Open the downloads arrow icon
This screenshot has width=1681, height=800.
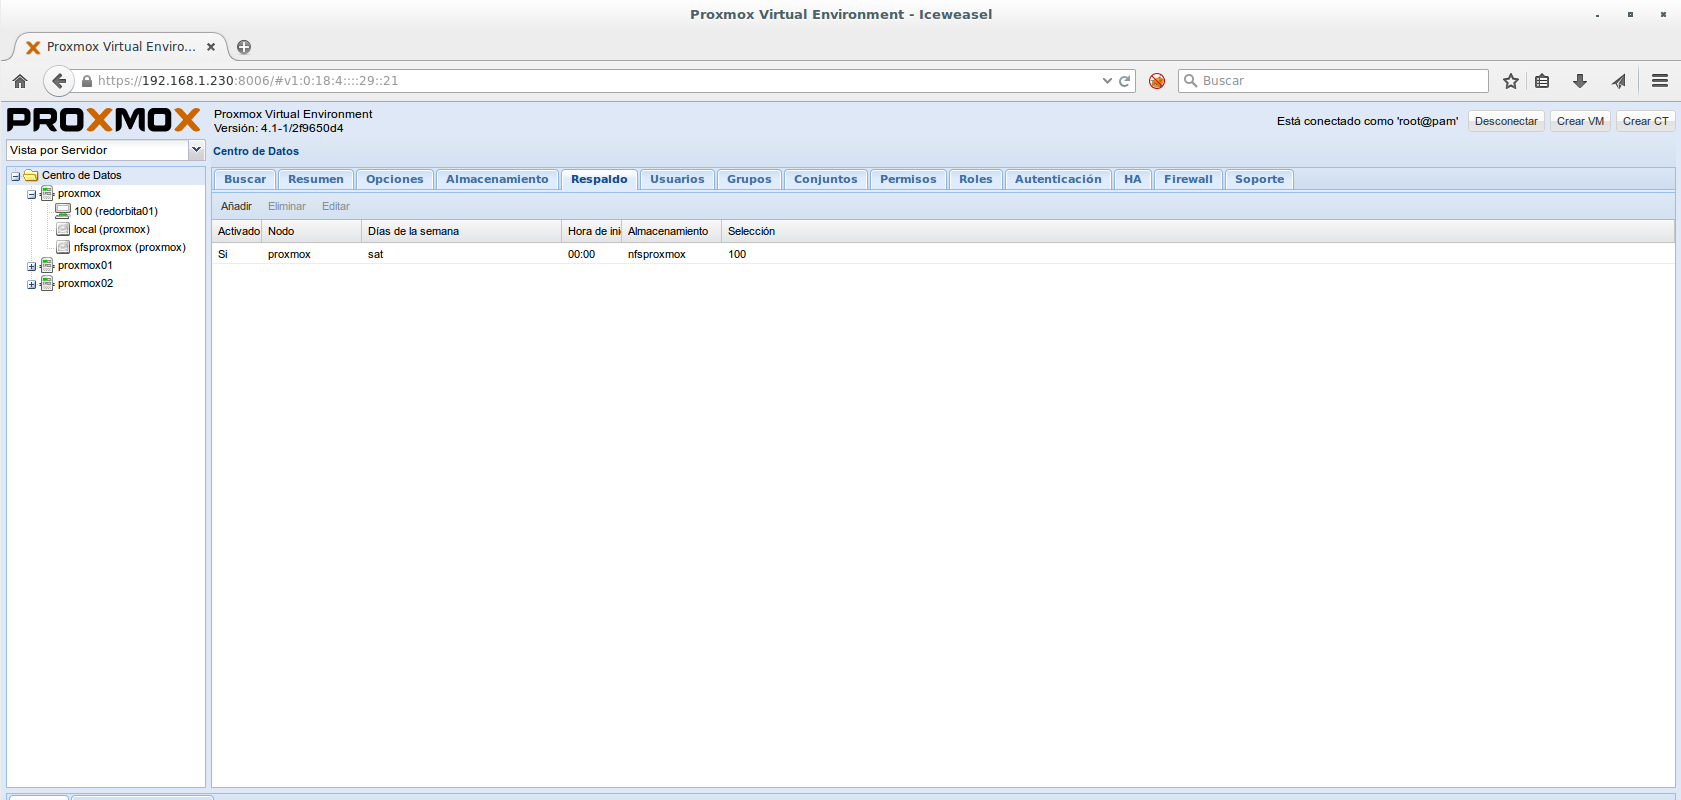tap(1580, 81)
